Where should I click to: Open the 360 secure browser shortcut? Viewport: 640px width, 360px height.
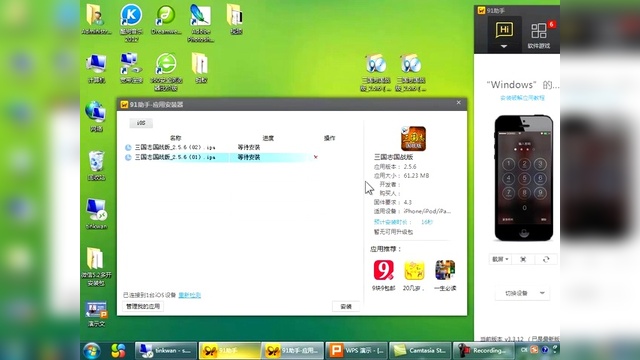pos(166,72)
